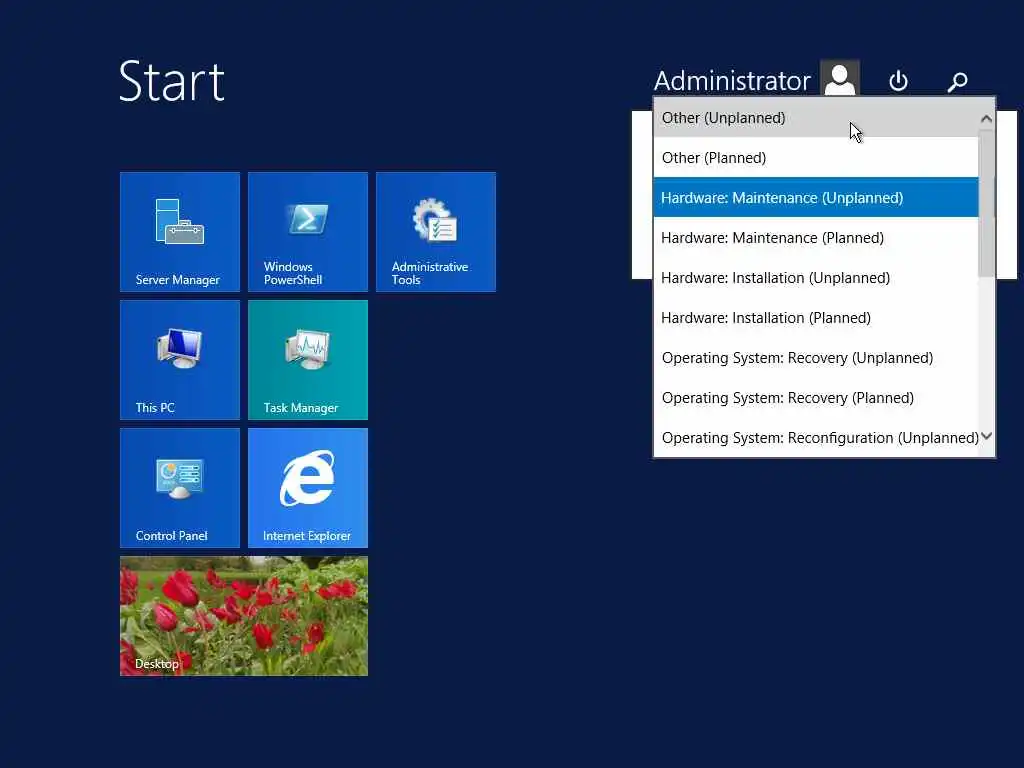Select Operating System: Recovery (Unplanned)
The image size is (1024, 768).
[816, 357]
